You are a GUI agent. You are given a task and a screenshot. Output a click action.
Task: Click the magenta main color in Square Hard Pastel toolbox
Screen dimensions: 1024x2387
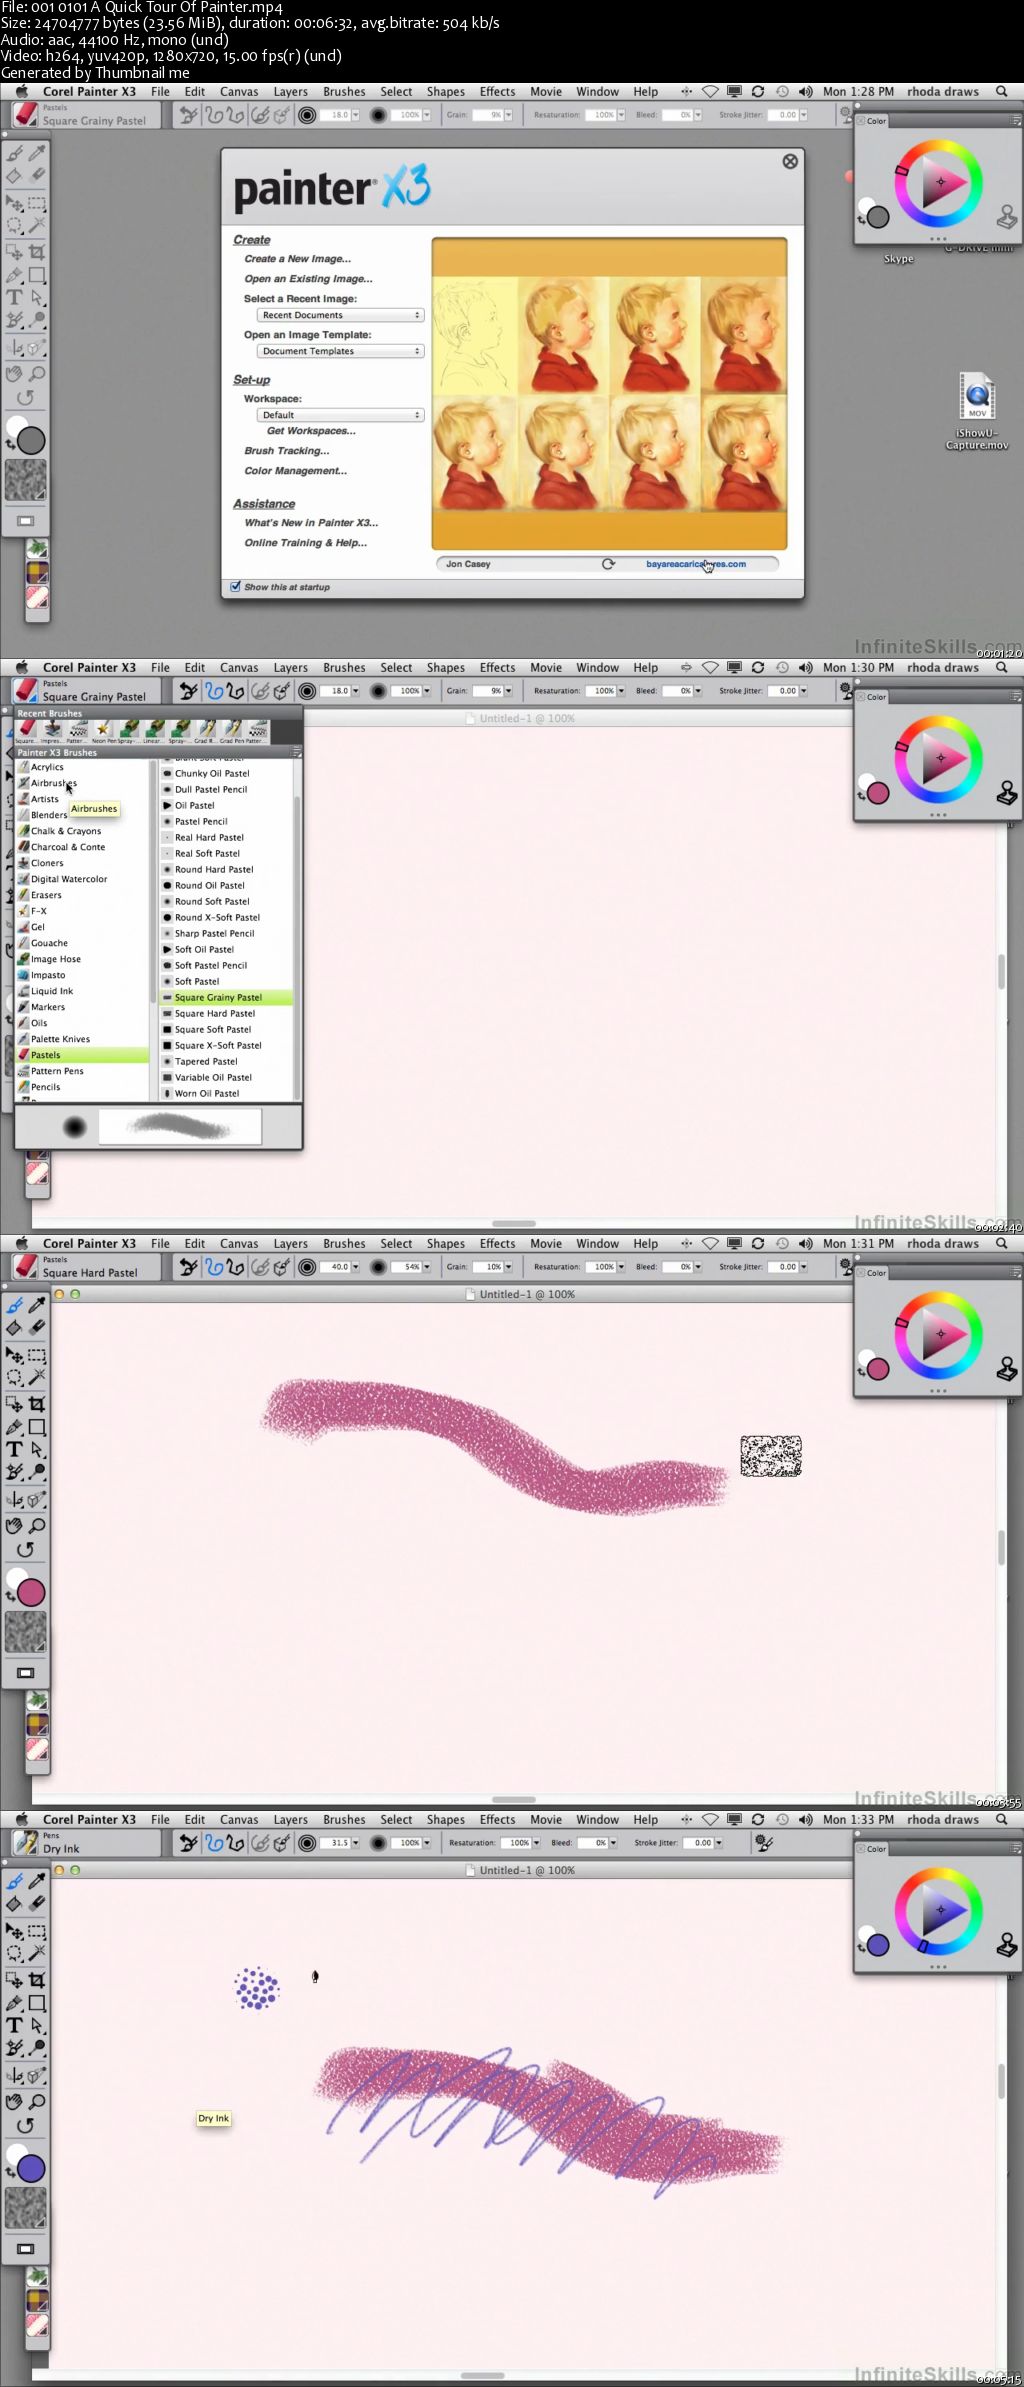point(31,1593)
